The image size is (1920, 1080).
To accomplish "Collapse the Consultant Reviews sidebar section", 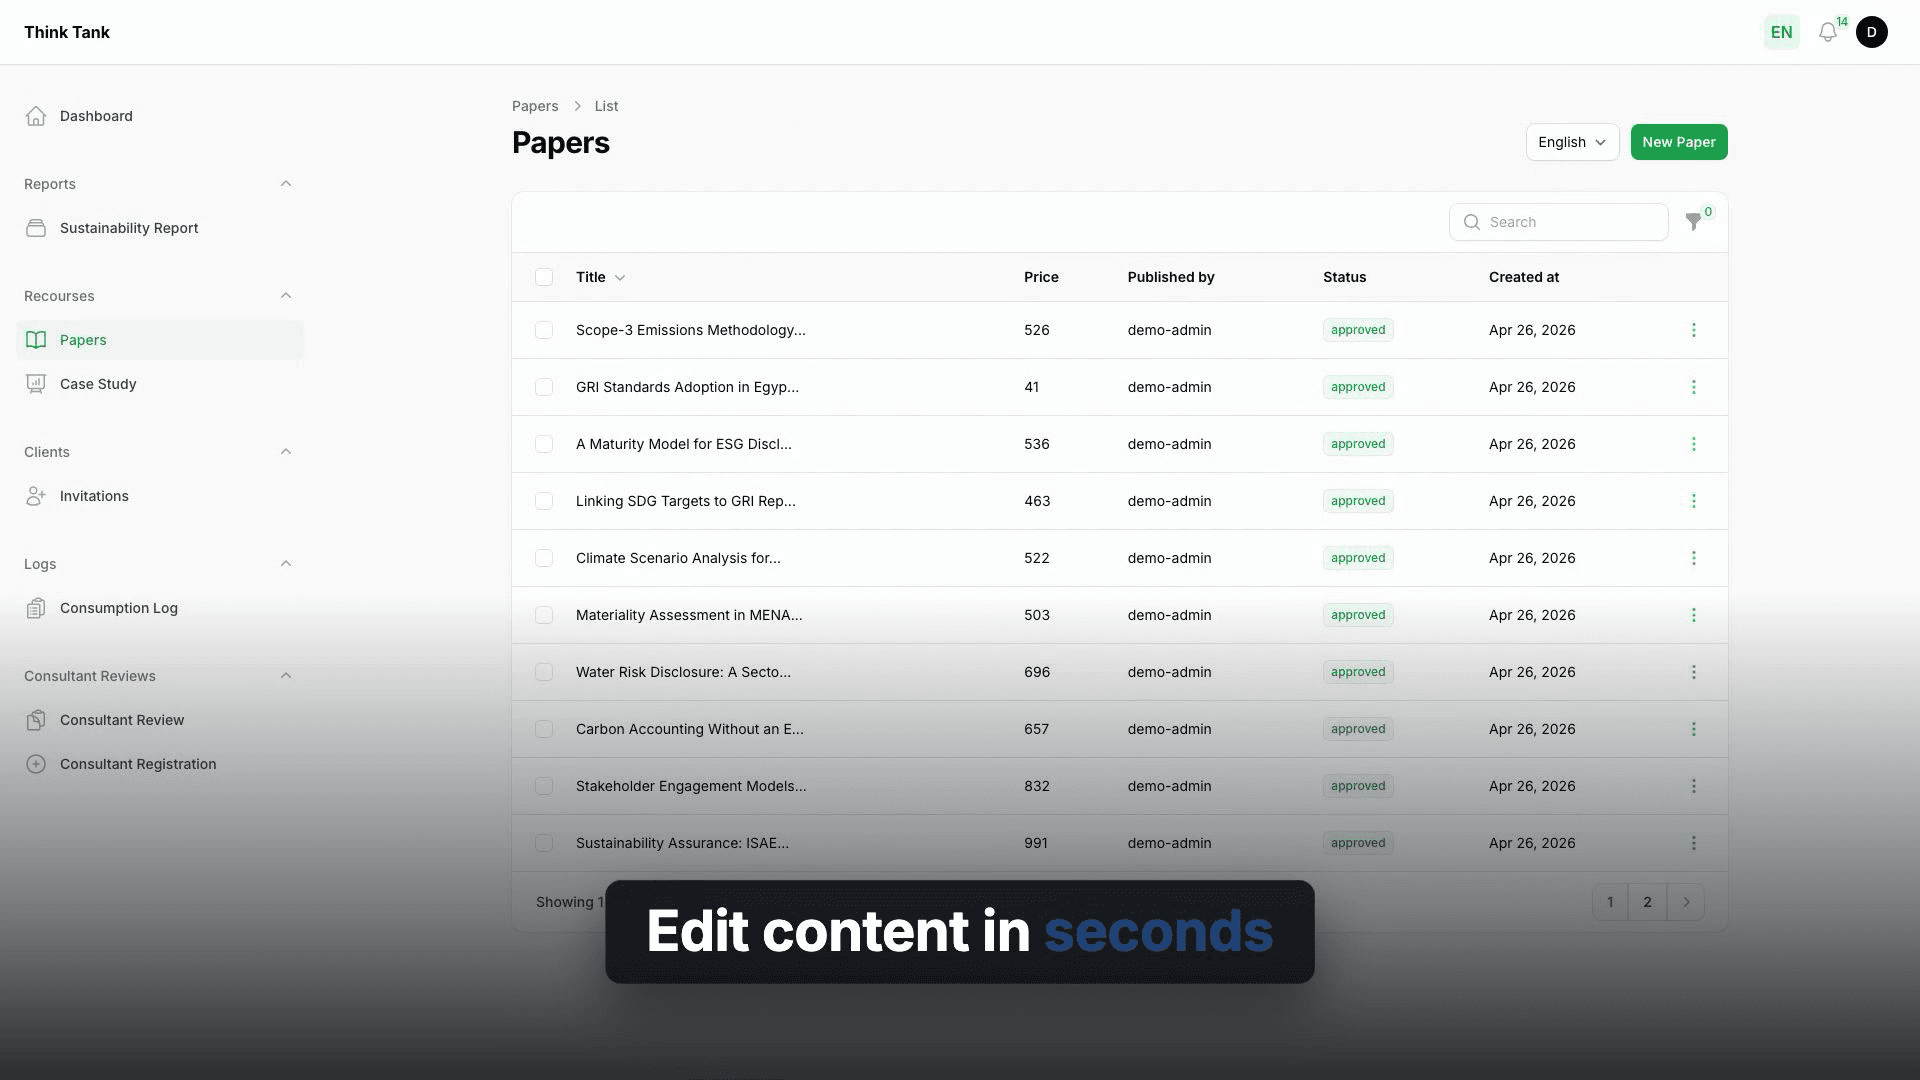I will (x=286, y=676).
